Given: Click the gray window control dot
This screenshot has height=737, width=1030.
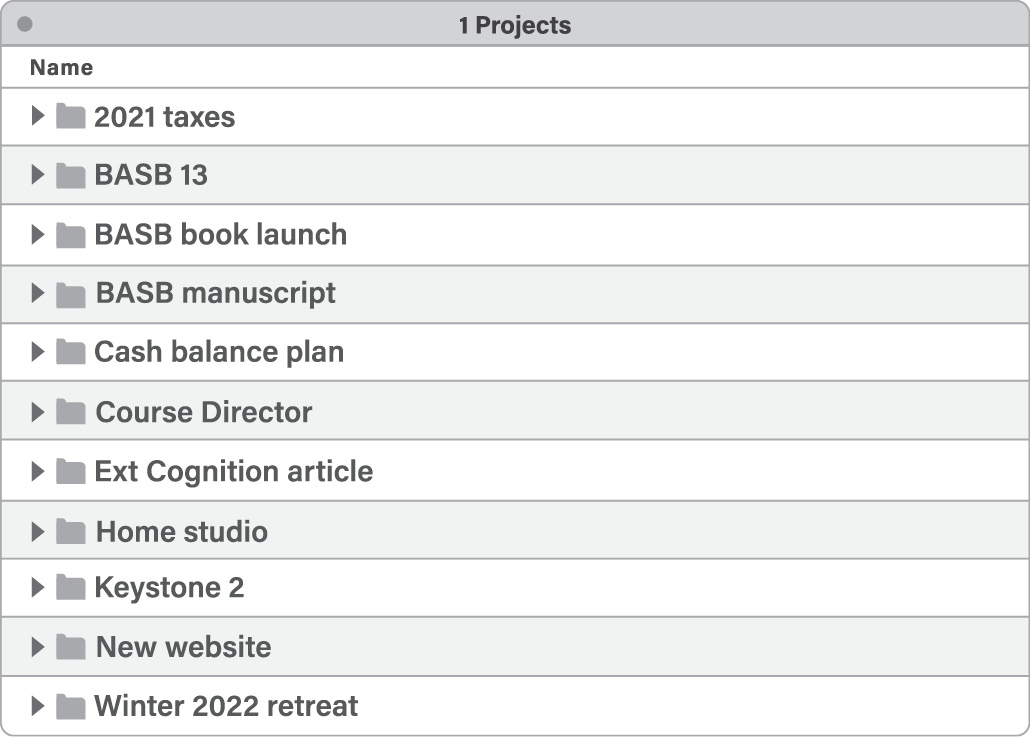Looking at the screenshot, I should [25, 24].
